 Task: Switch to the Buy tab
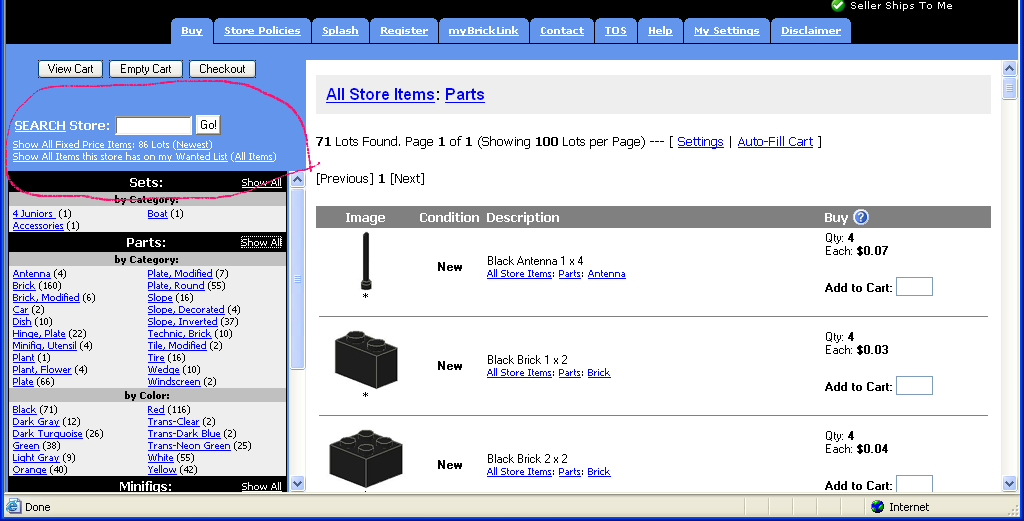click(x=191, y=31)
